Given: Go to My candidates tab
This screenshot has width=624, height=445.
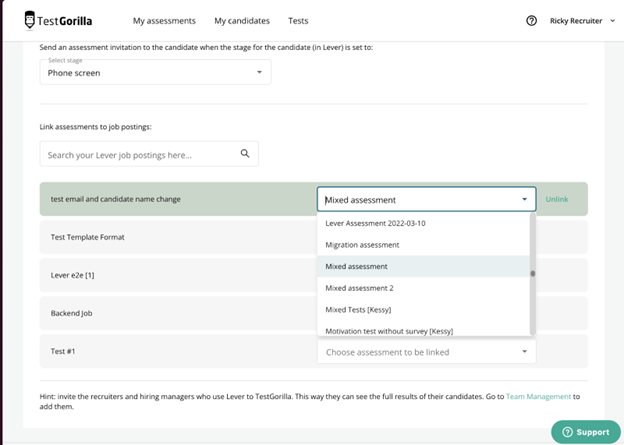Looking at the screenshot, I should pyautogui.click(x=242, y=21).
